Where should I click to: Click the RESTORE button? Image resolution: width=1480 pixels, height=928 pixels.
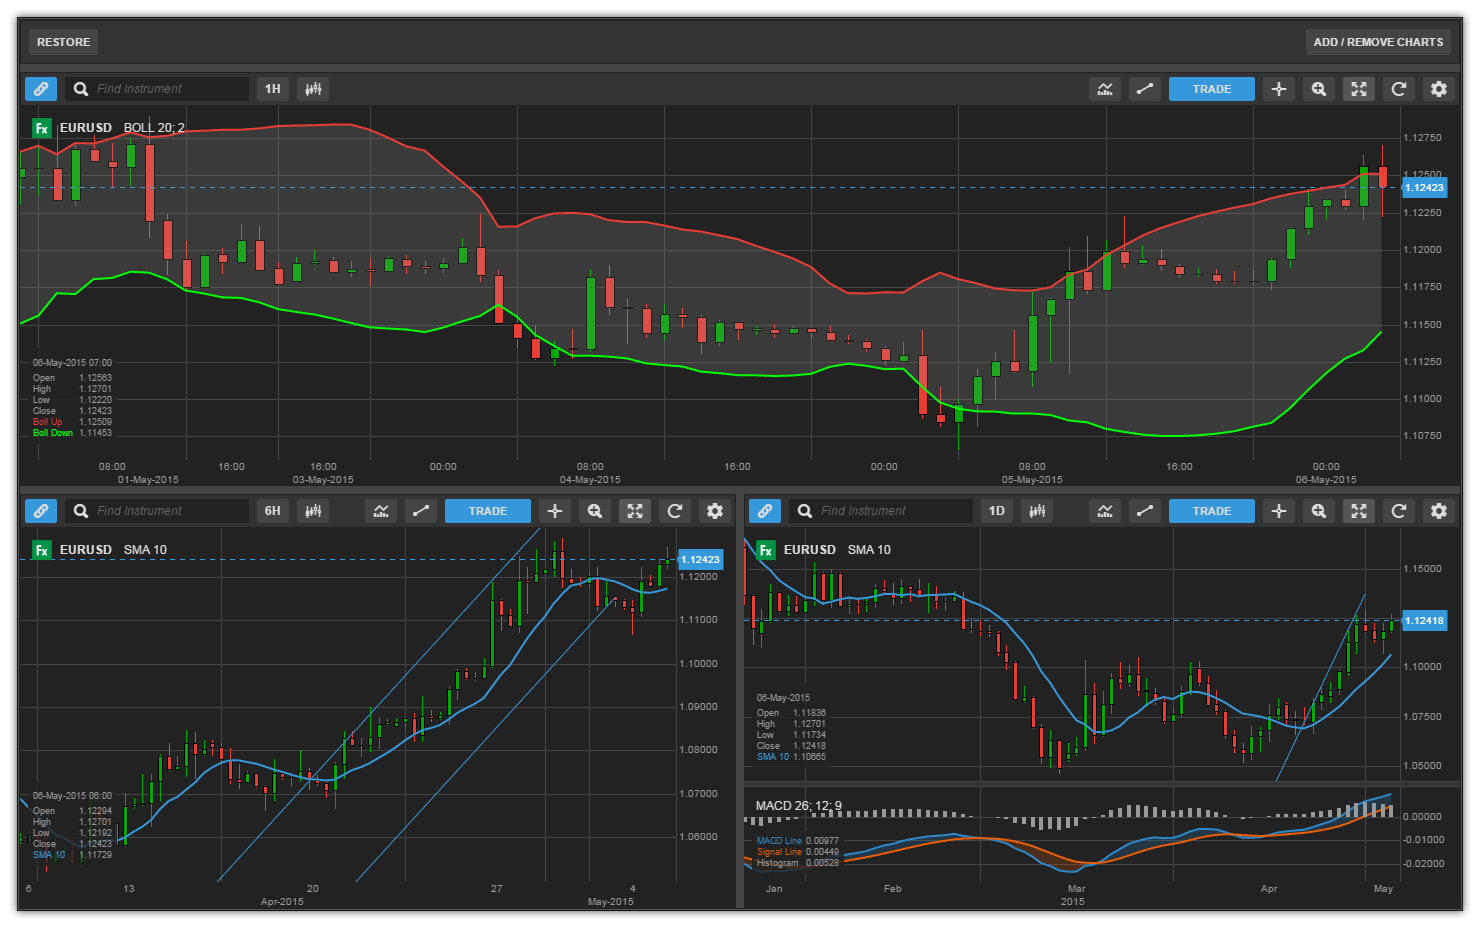tap(63, 42)
